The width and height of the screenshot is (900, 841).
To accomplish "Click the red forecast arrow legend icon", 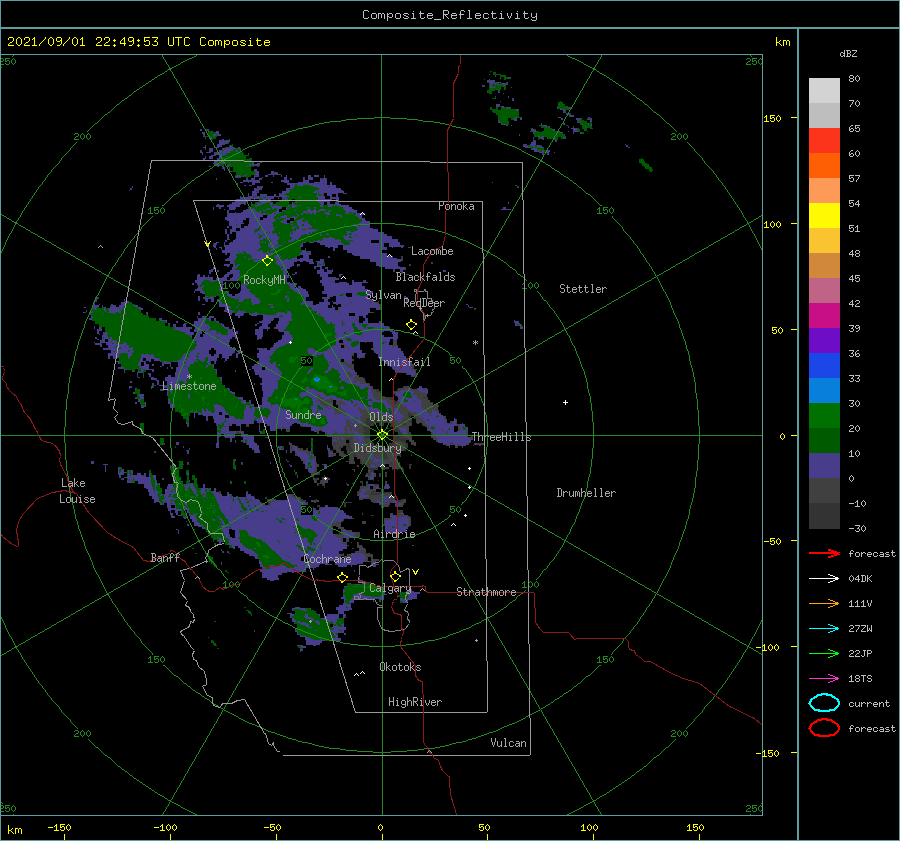I will tap(824, 553).
